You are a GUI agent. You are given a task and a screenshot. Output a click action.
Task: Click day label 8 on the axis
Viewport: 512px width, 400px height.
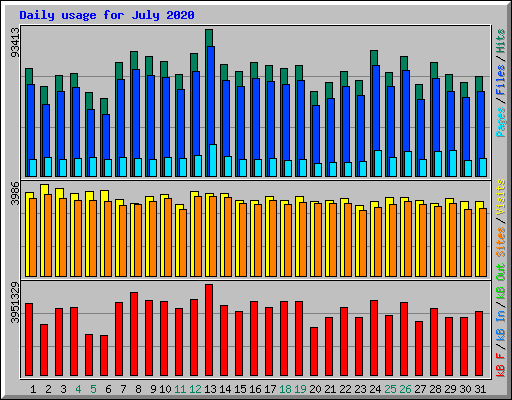[138, 389]
